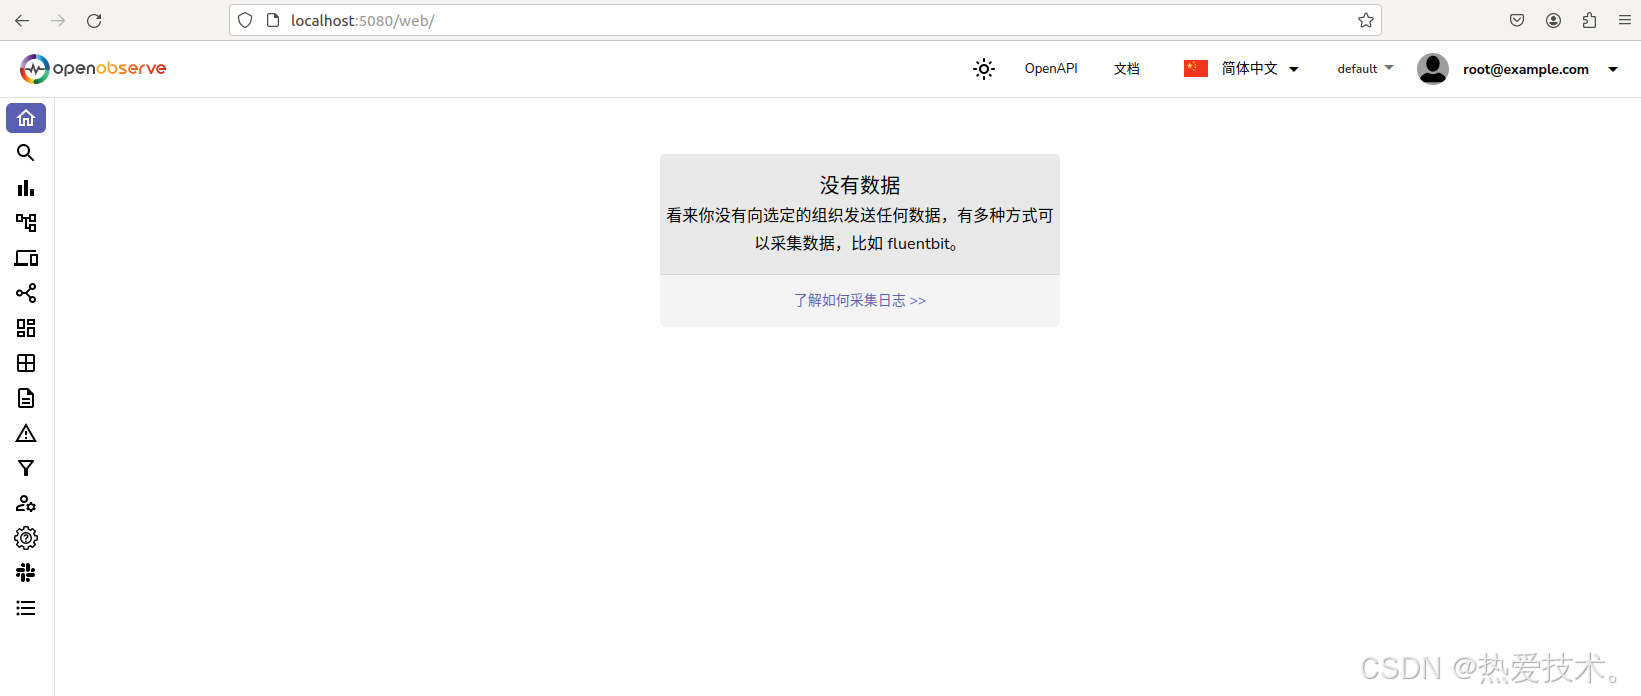Image resolution: width=1641 pixels, height=696 pixels.
Task: Expand the root@example.com account menu arrow
Action: (1613, 69)
